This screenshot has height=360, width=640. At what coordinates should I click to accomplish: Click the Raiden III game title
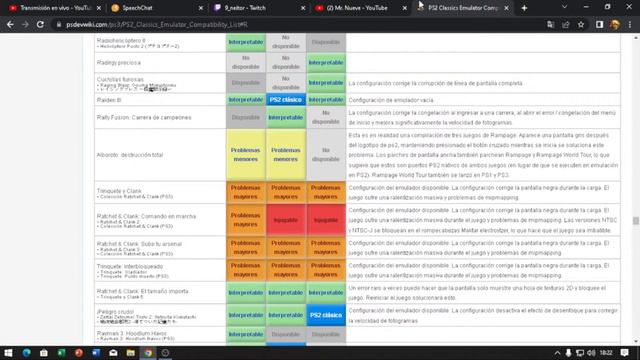(109, 100)
